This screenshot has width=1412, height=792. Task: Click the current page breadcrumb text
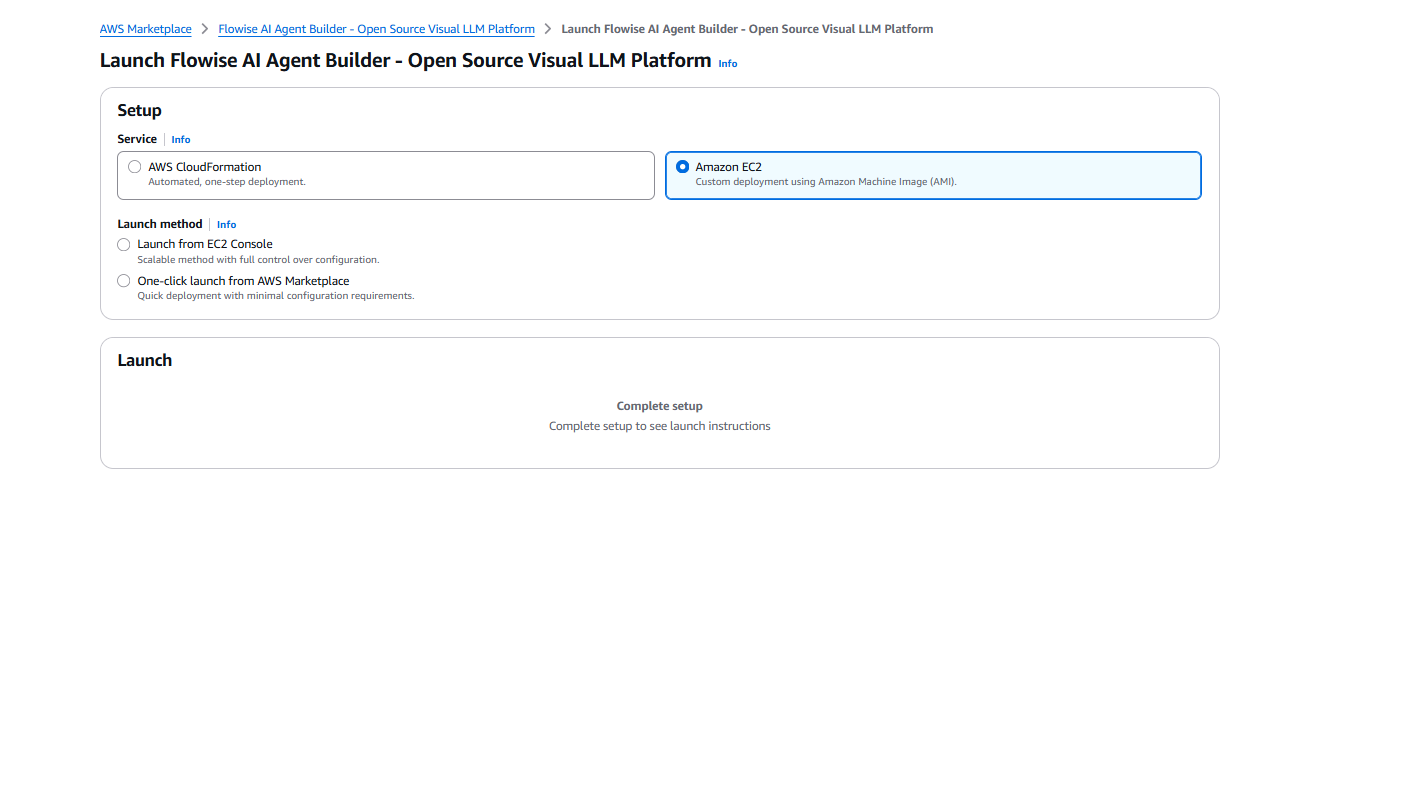tap(747, 29)
